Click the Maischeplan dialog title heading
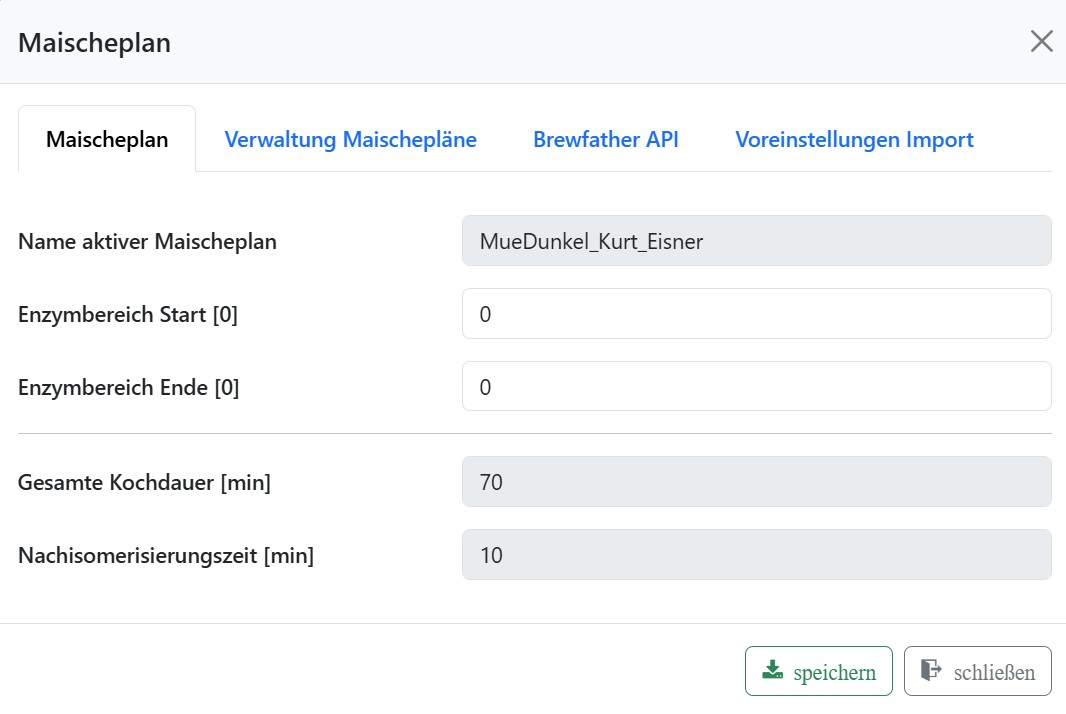Screen dimensions: 1066x714 pyautogui.click(x=94, y=43)
